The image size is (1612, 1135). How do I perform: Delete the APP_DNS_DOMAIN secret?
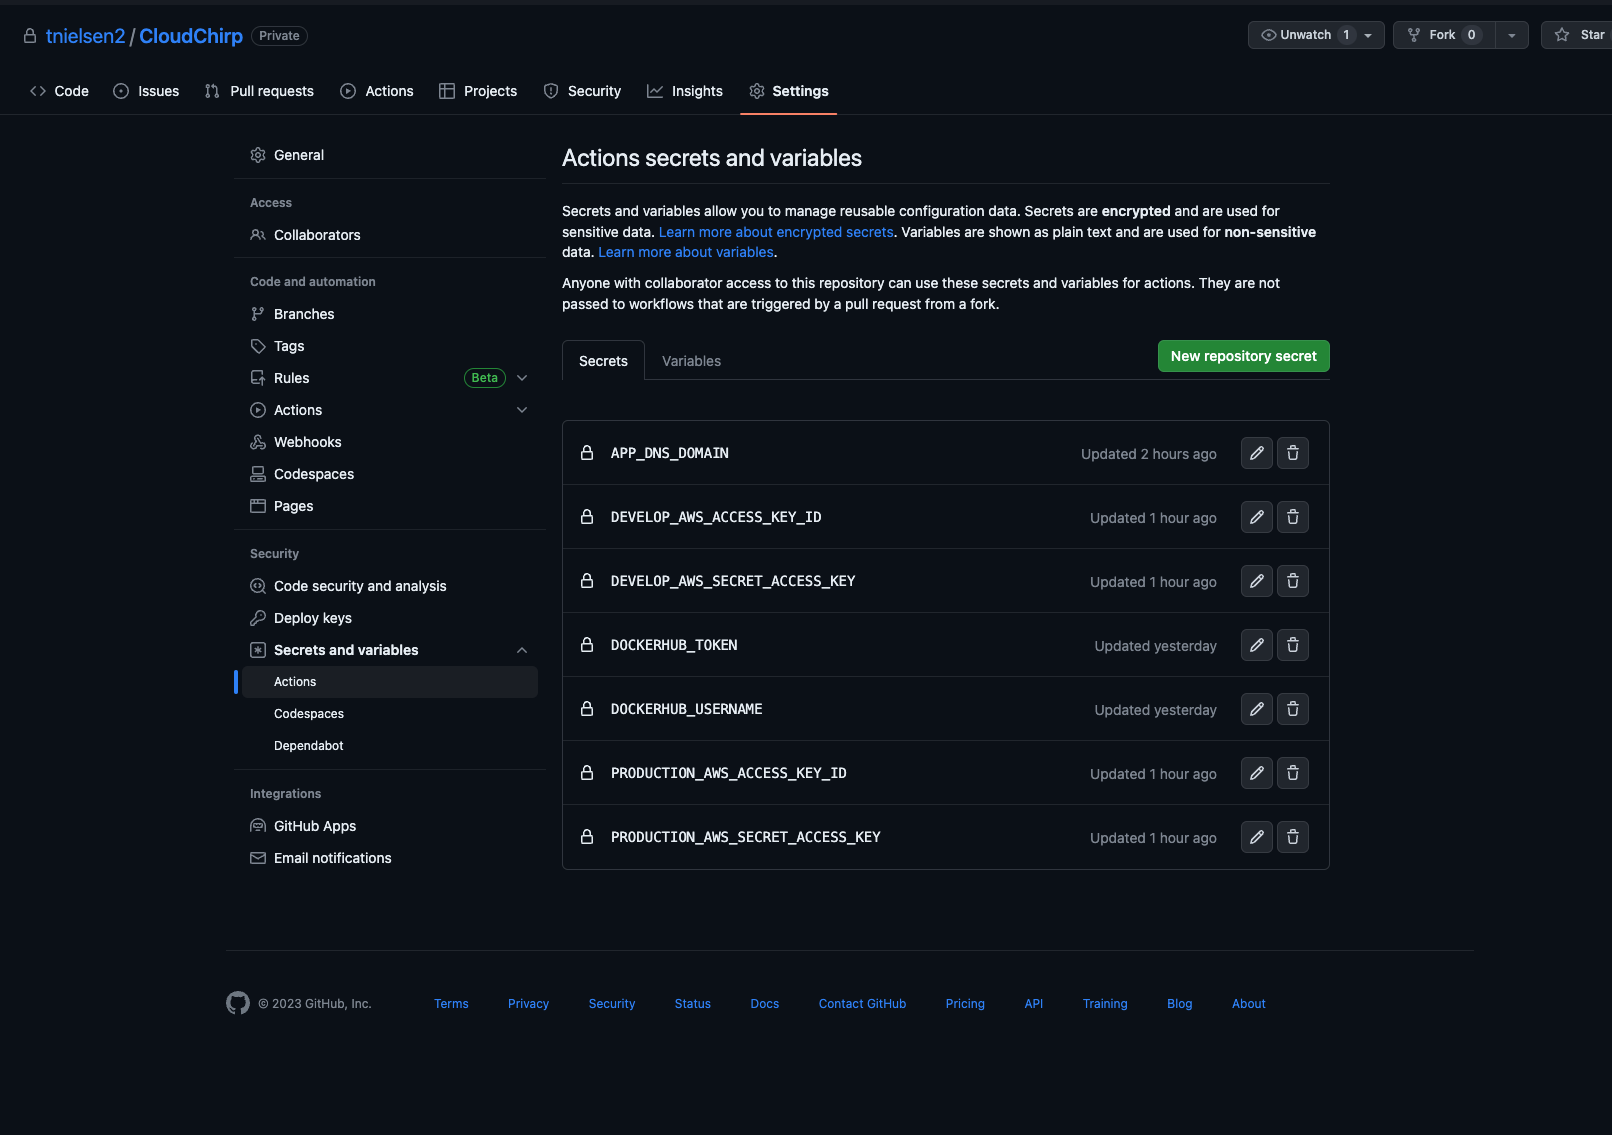pos(1293,453)
